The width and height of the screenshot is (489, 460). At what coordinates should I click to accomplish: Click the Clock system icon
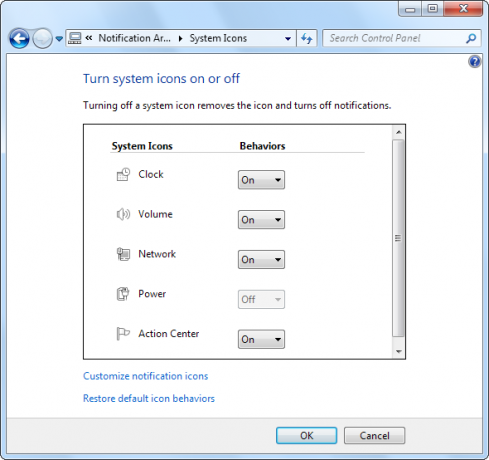pos(123,174)
